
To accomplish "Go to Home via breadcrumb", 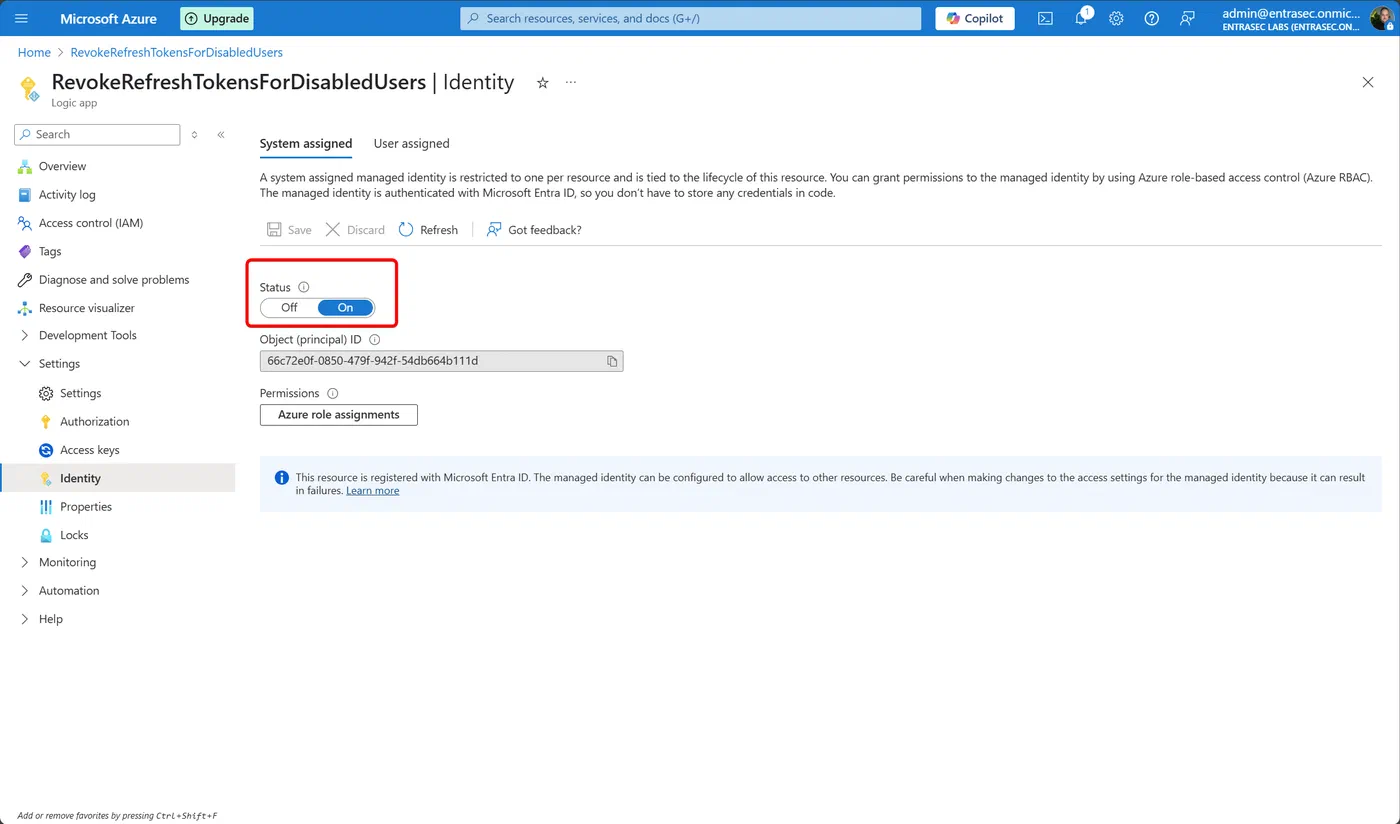I will [x=34, y=52].
